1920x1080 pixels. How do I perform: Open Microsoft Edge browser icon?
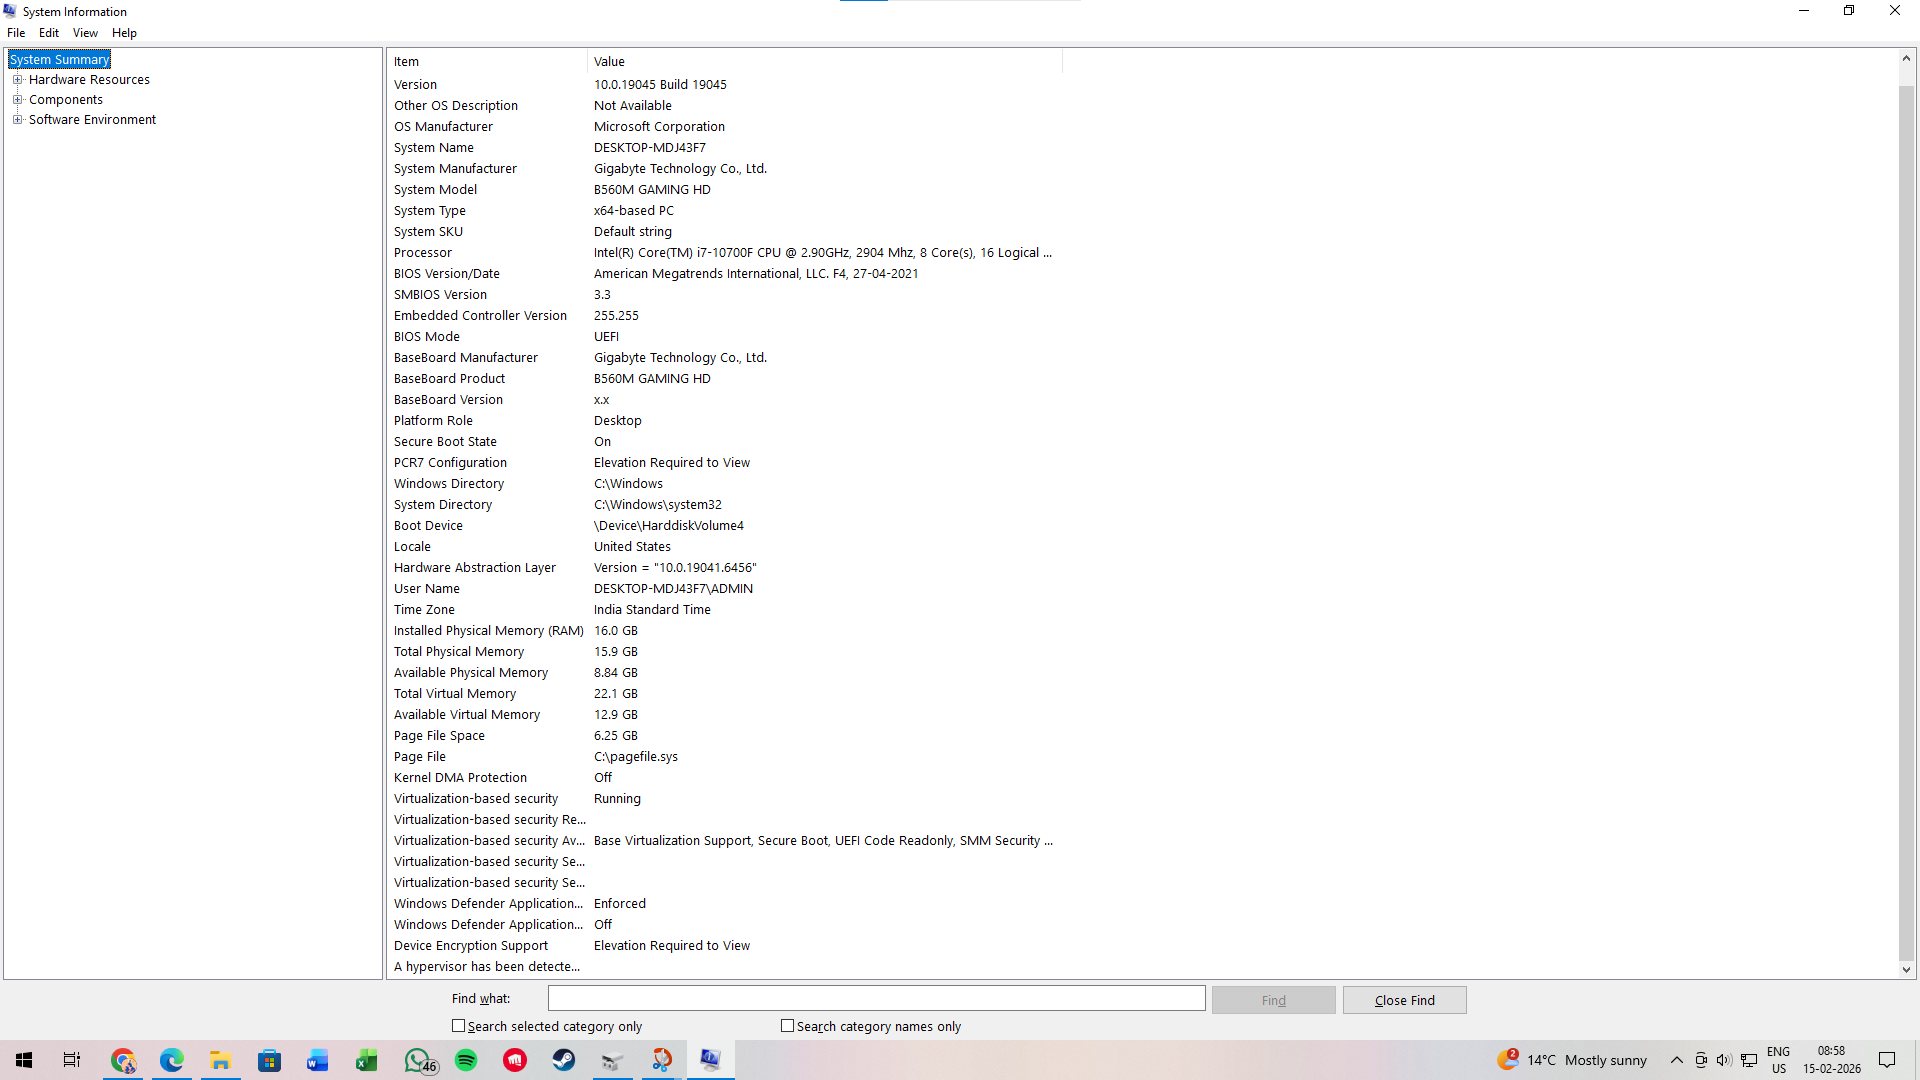point(172,1060)
